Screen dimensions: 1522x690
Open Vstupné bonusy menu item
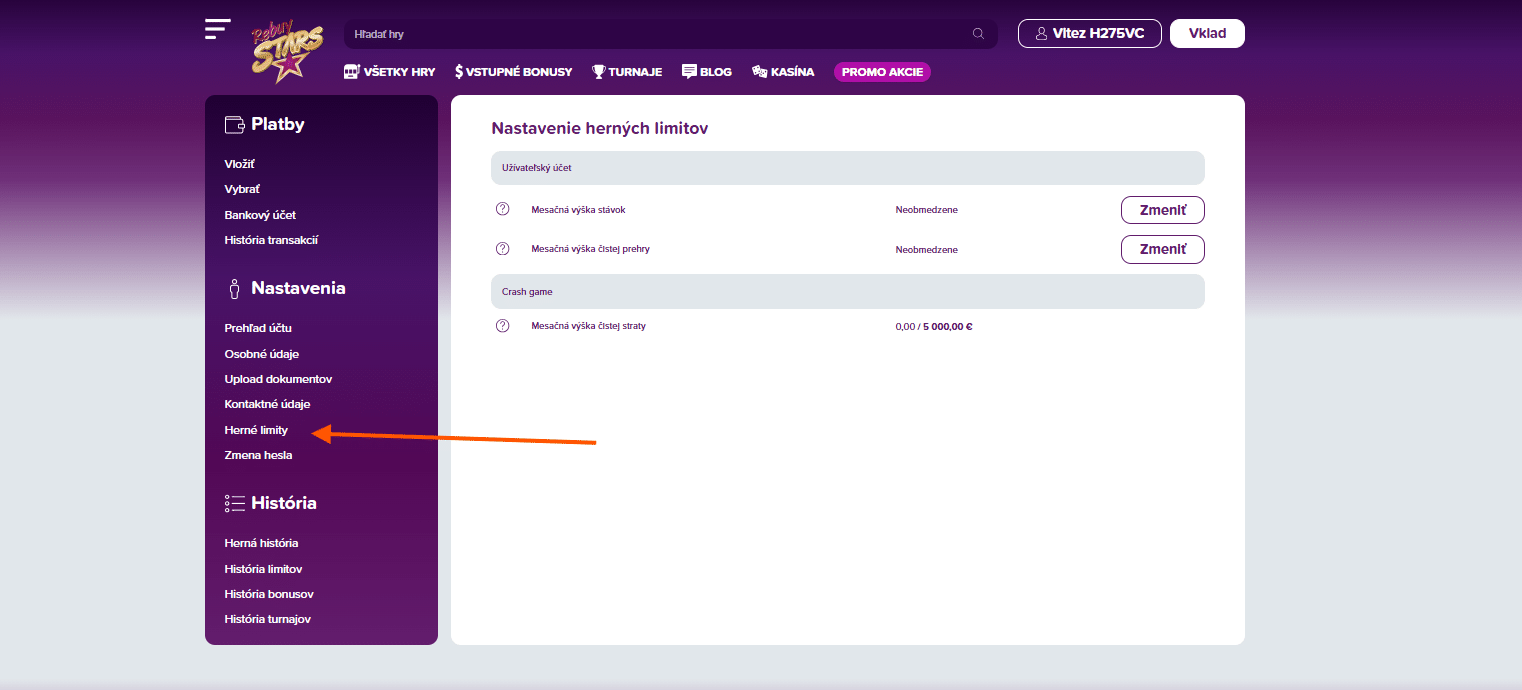(513, 72)
